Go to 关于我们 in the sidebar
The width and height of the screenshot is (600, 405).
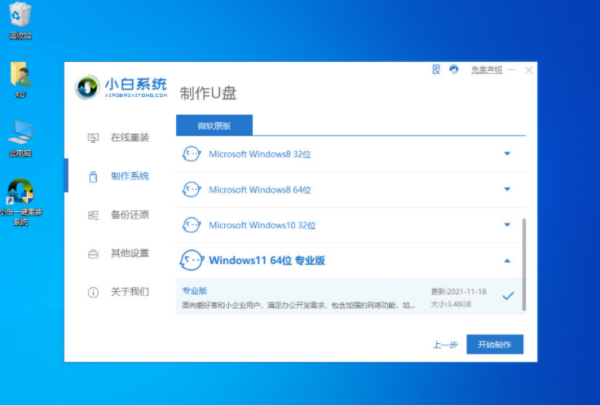(130, 292)
